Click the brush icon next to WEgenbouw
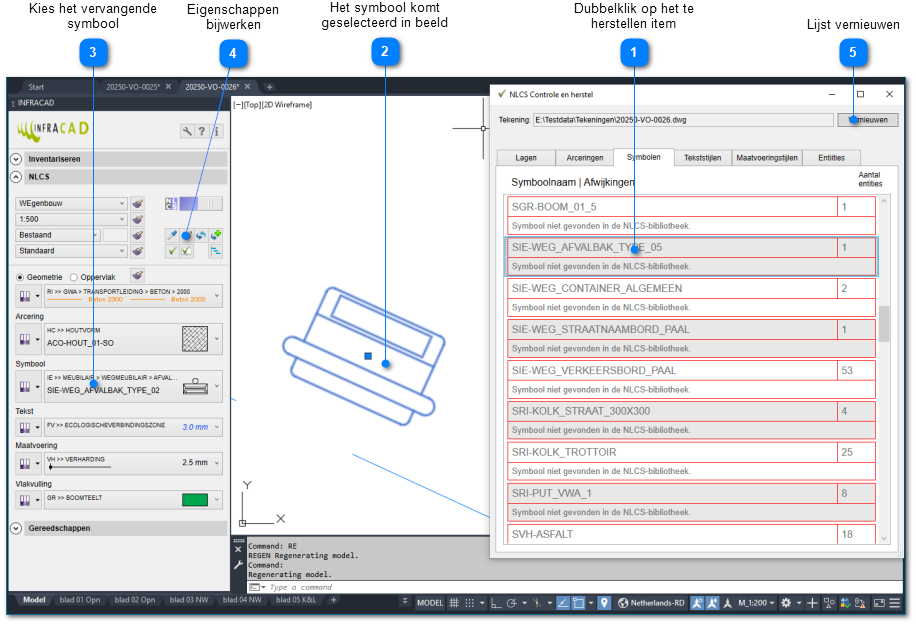916x625 pixels. (x=138, y=203)
